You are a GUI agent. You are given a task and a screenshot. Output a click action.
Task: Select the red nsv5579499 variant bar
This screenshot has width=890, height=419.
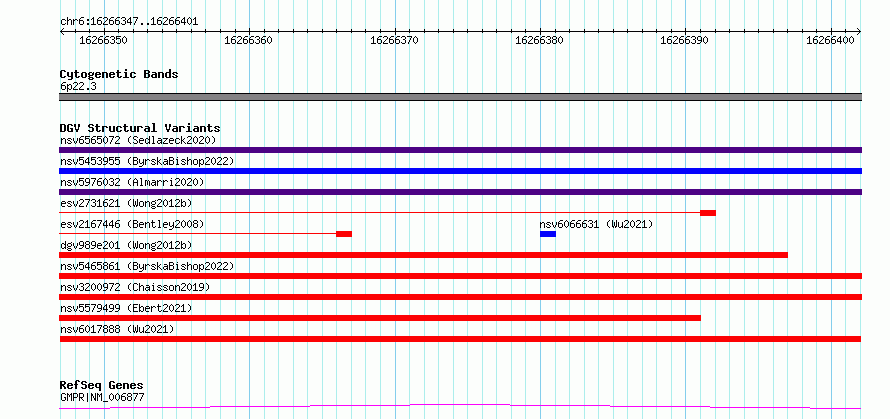point(380,318)
